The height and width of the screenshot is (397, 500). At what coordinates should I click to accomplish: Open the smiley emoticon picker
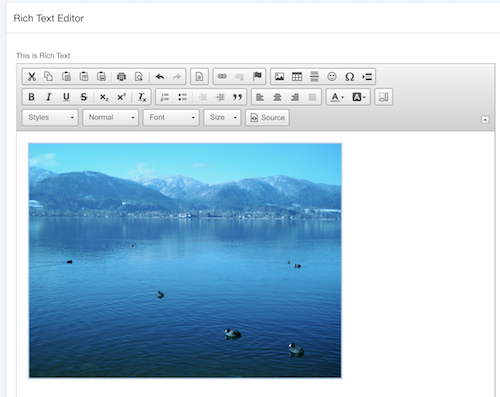pos(332,77)
